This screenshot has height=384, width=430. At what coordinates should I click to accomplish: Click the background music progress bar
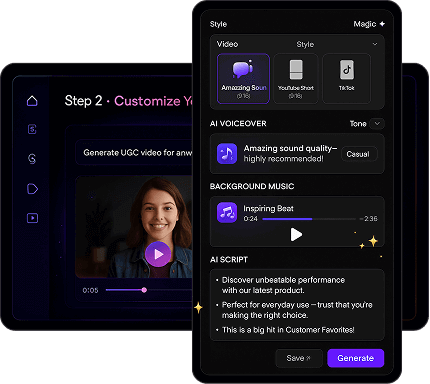tap(309, 219)
